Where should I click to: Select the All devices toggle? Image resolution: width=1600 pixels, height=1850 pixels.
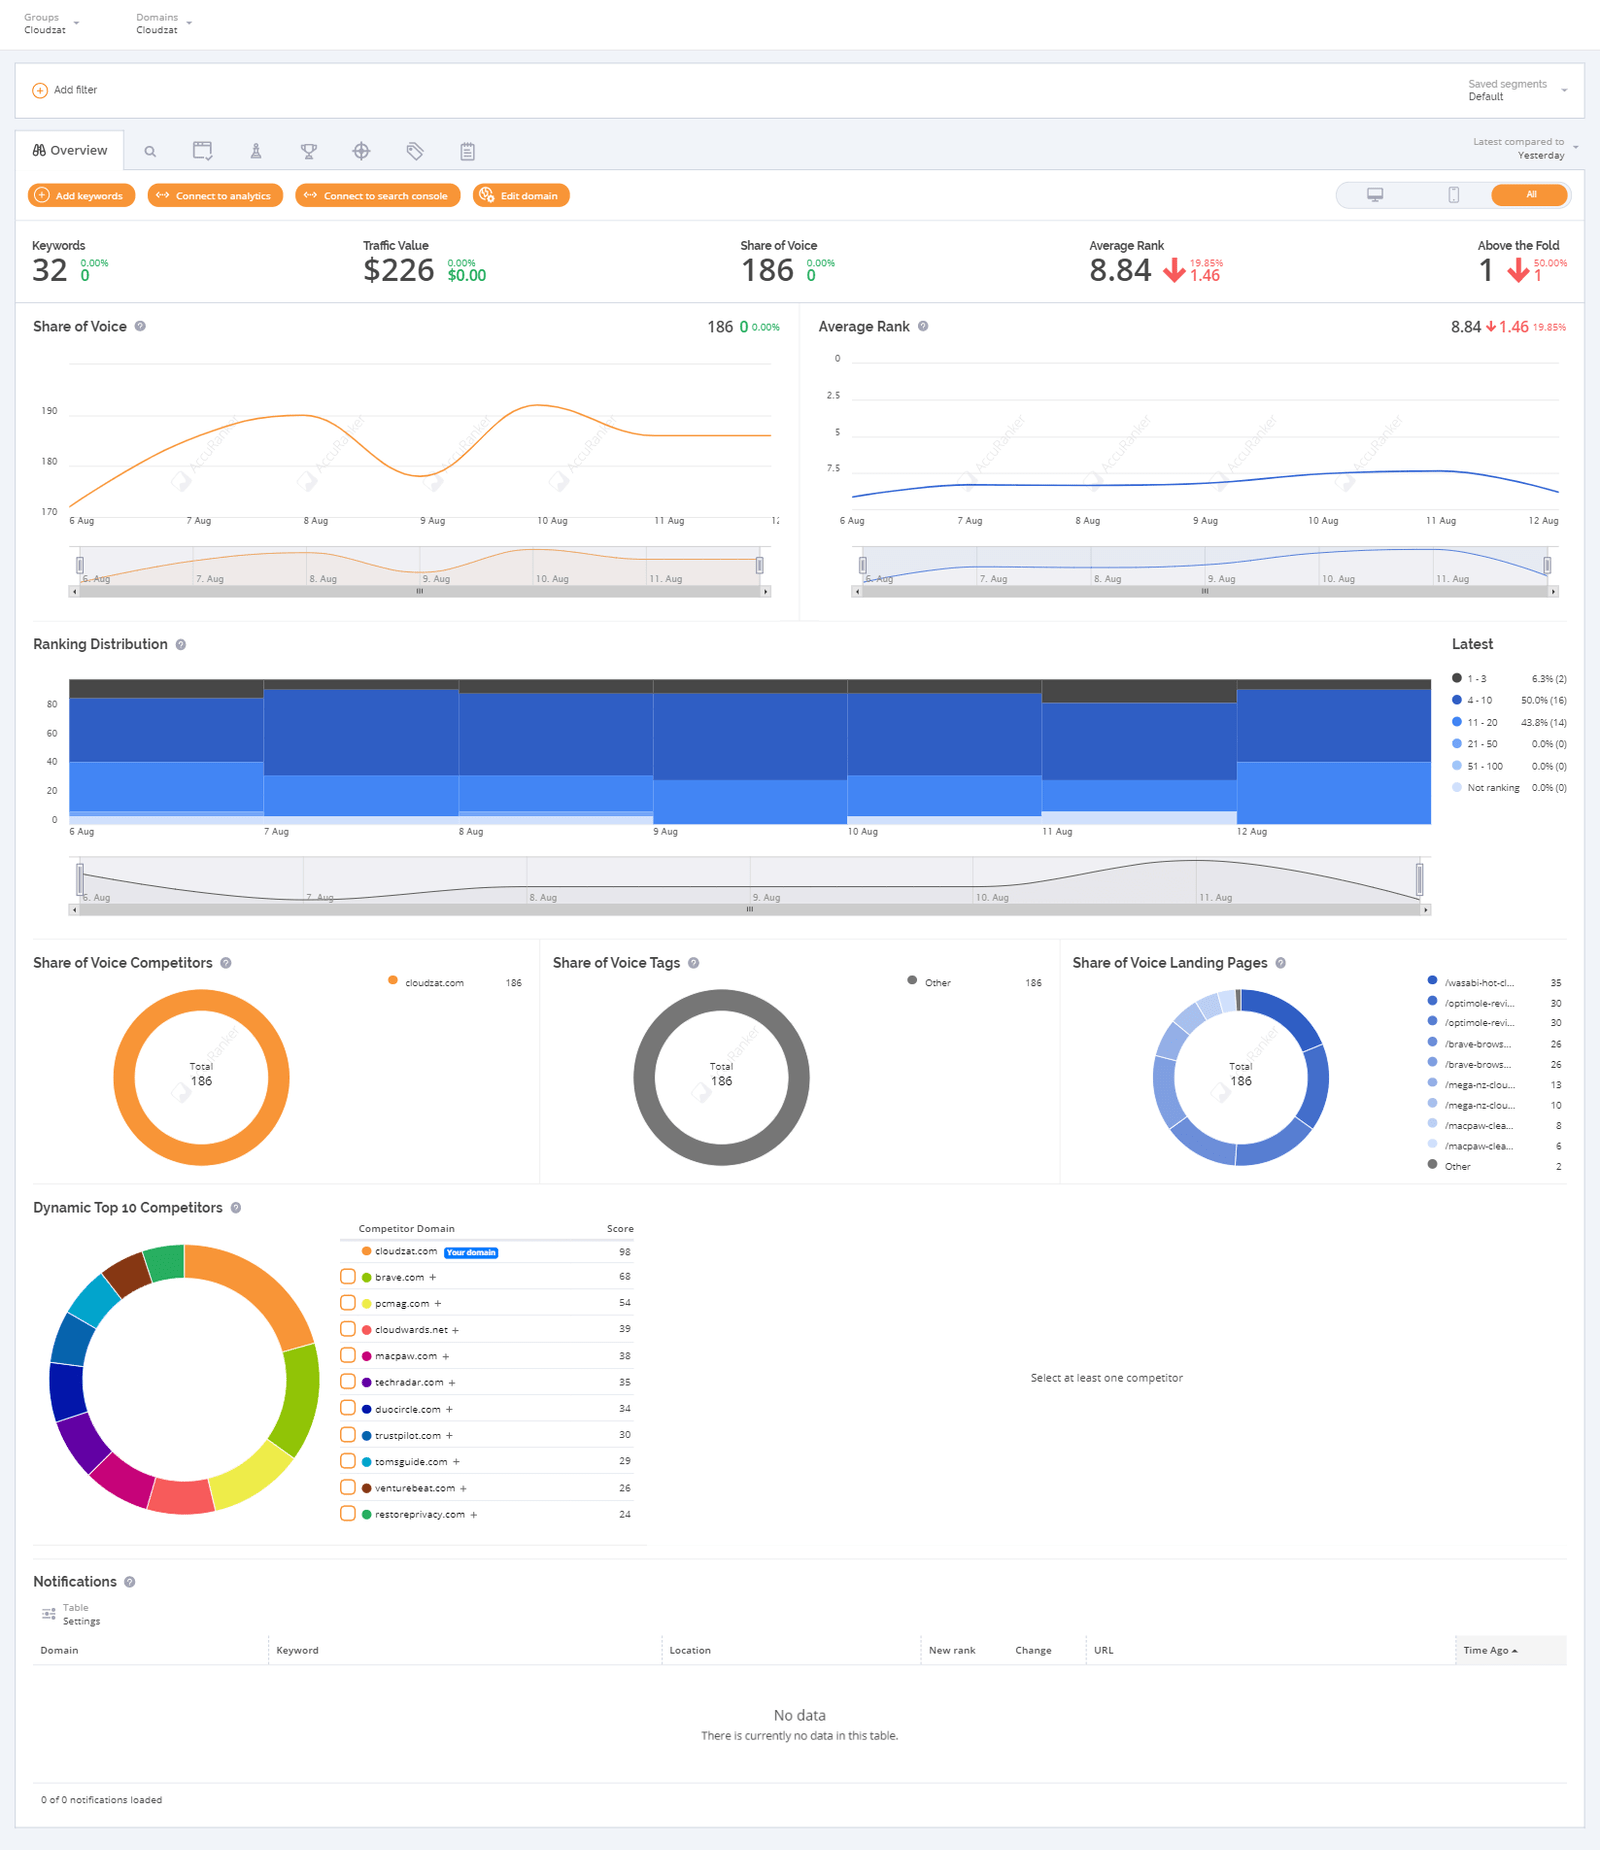[x=1529, y=195]
